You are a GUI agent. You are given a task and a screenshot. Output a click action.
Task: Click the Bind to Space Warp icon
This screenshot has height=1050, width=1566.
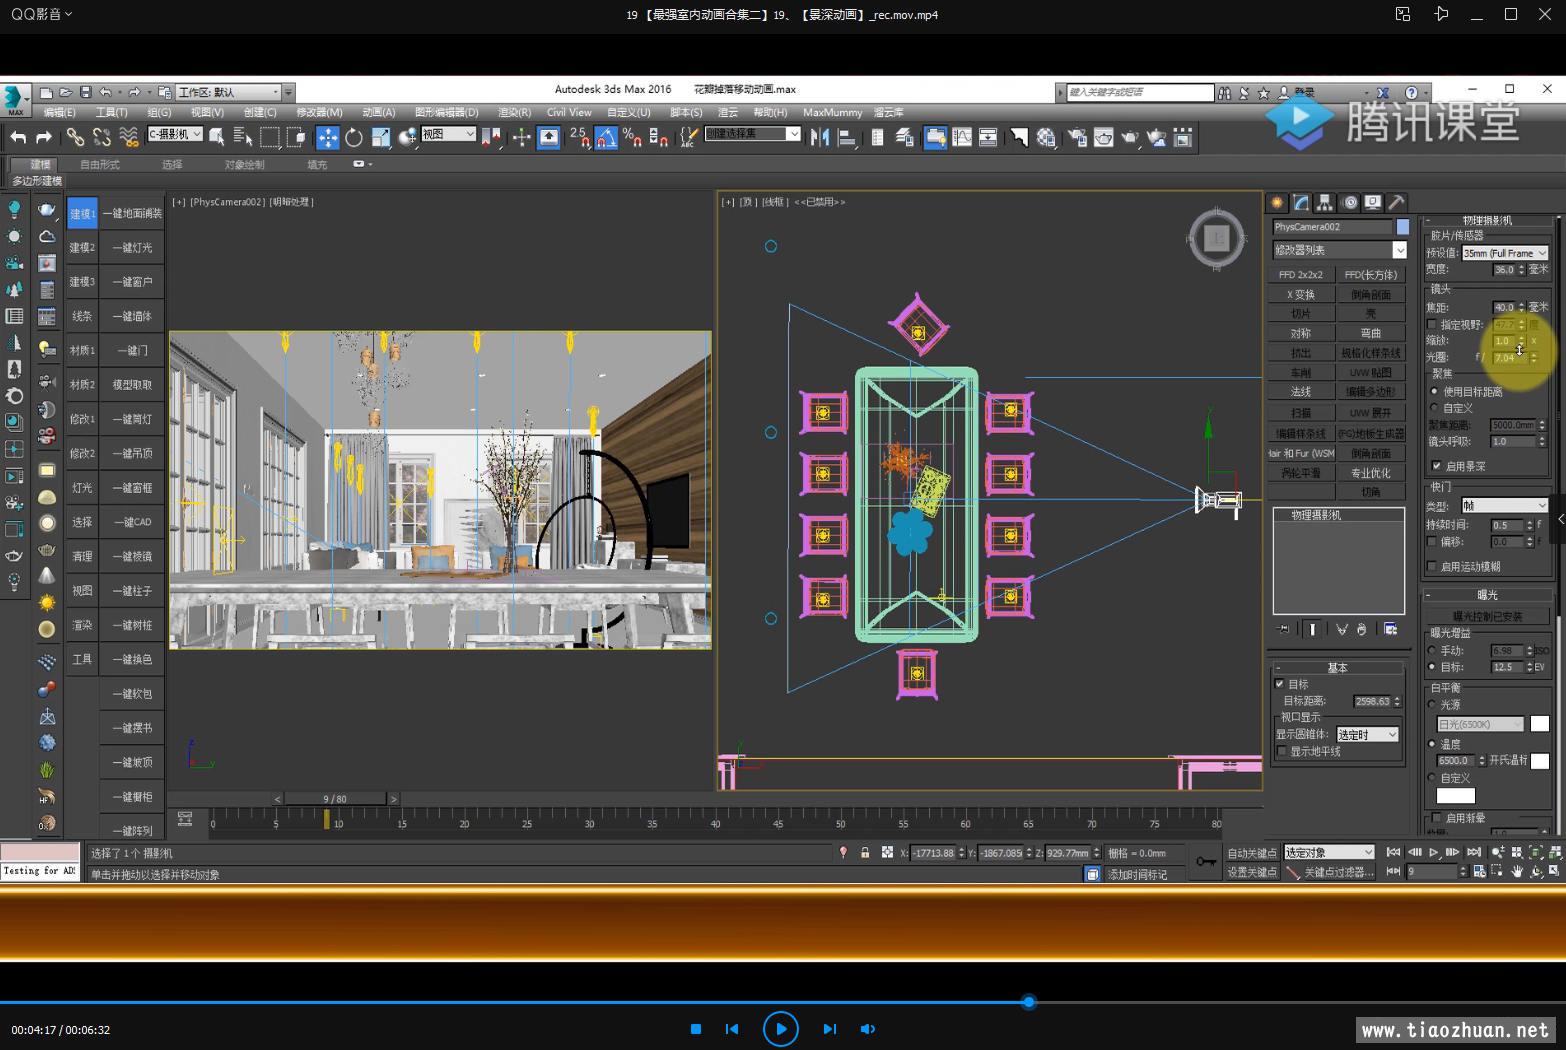pyautogui.click(x=129, y=137)
